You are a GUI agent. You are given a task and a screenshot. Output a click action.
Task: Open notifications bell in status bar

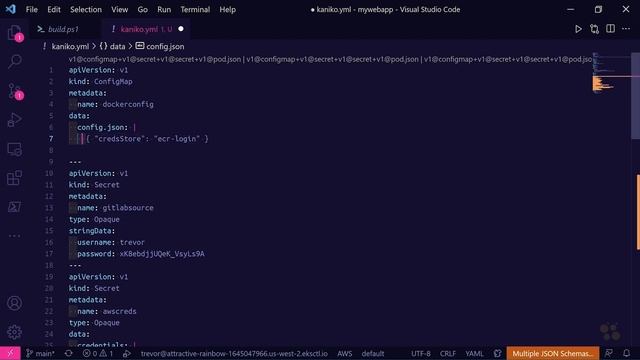tap(627, 353)
